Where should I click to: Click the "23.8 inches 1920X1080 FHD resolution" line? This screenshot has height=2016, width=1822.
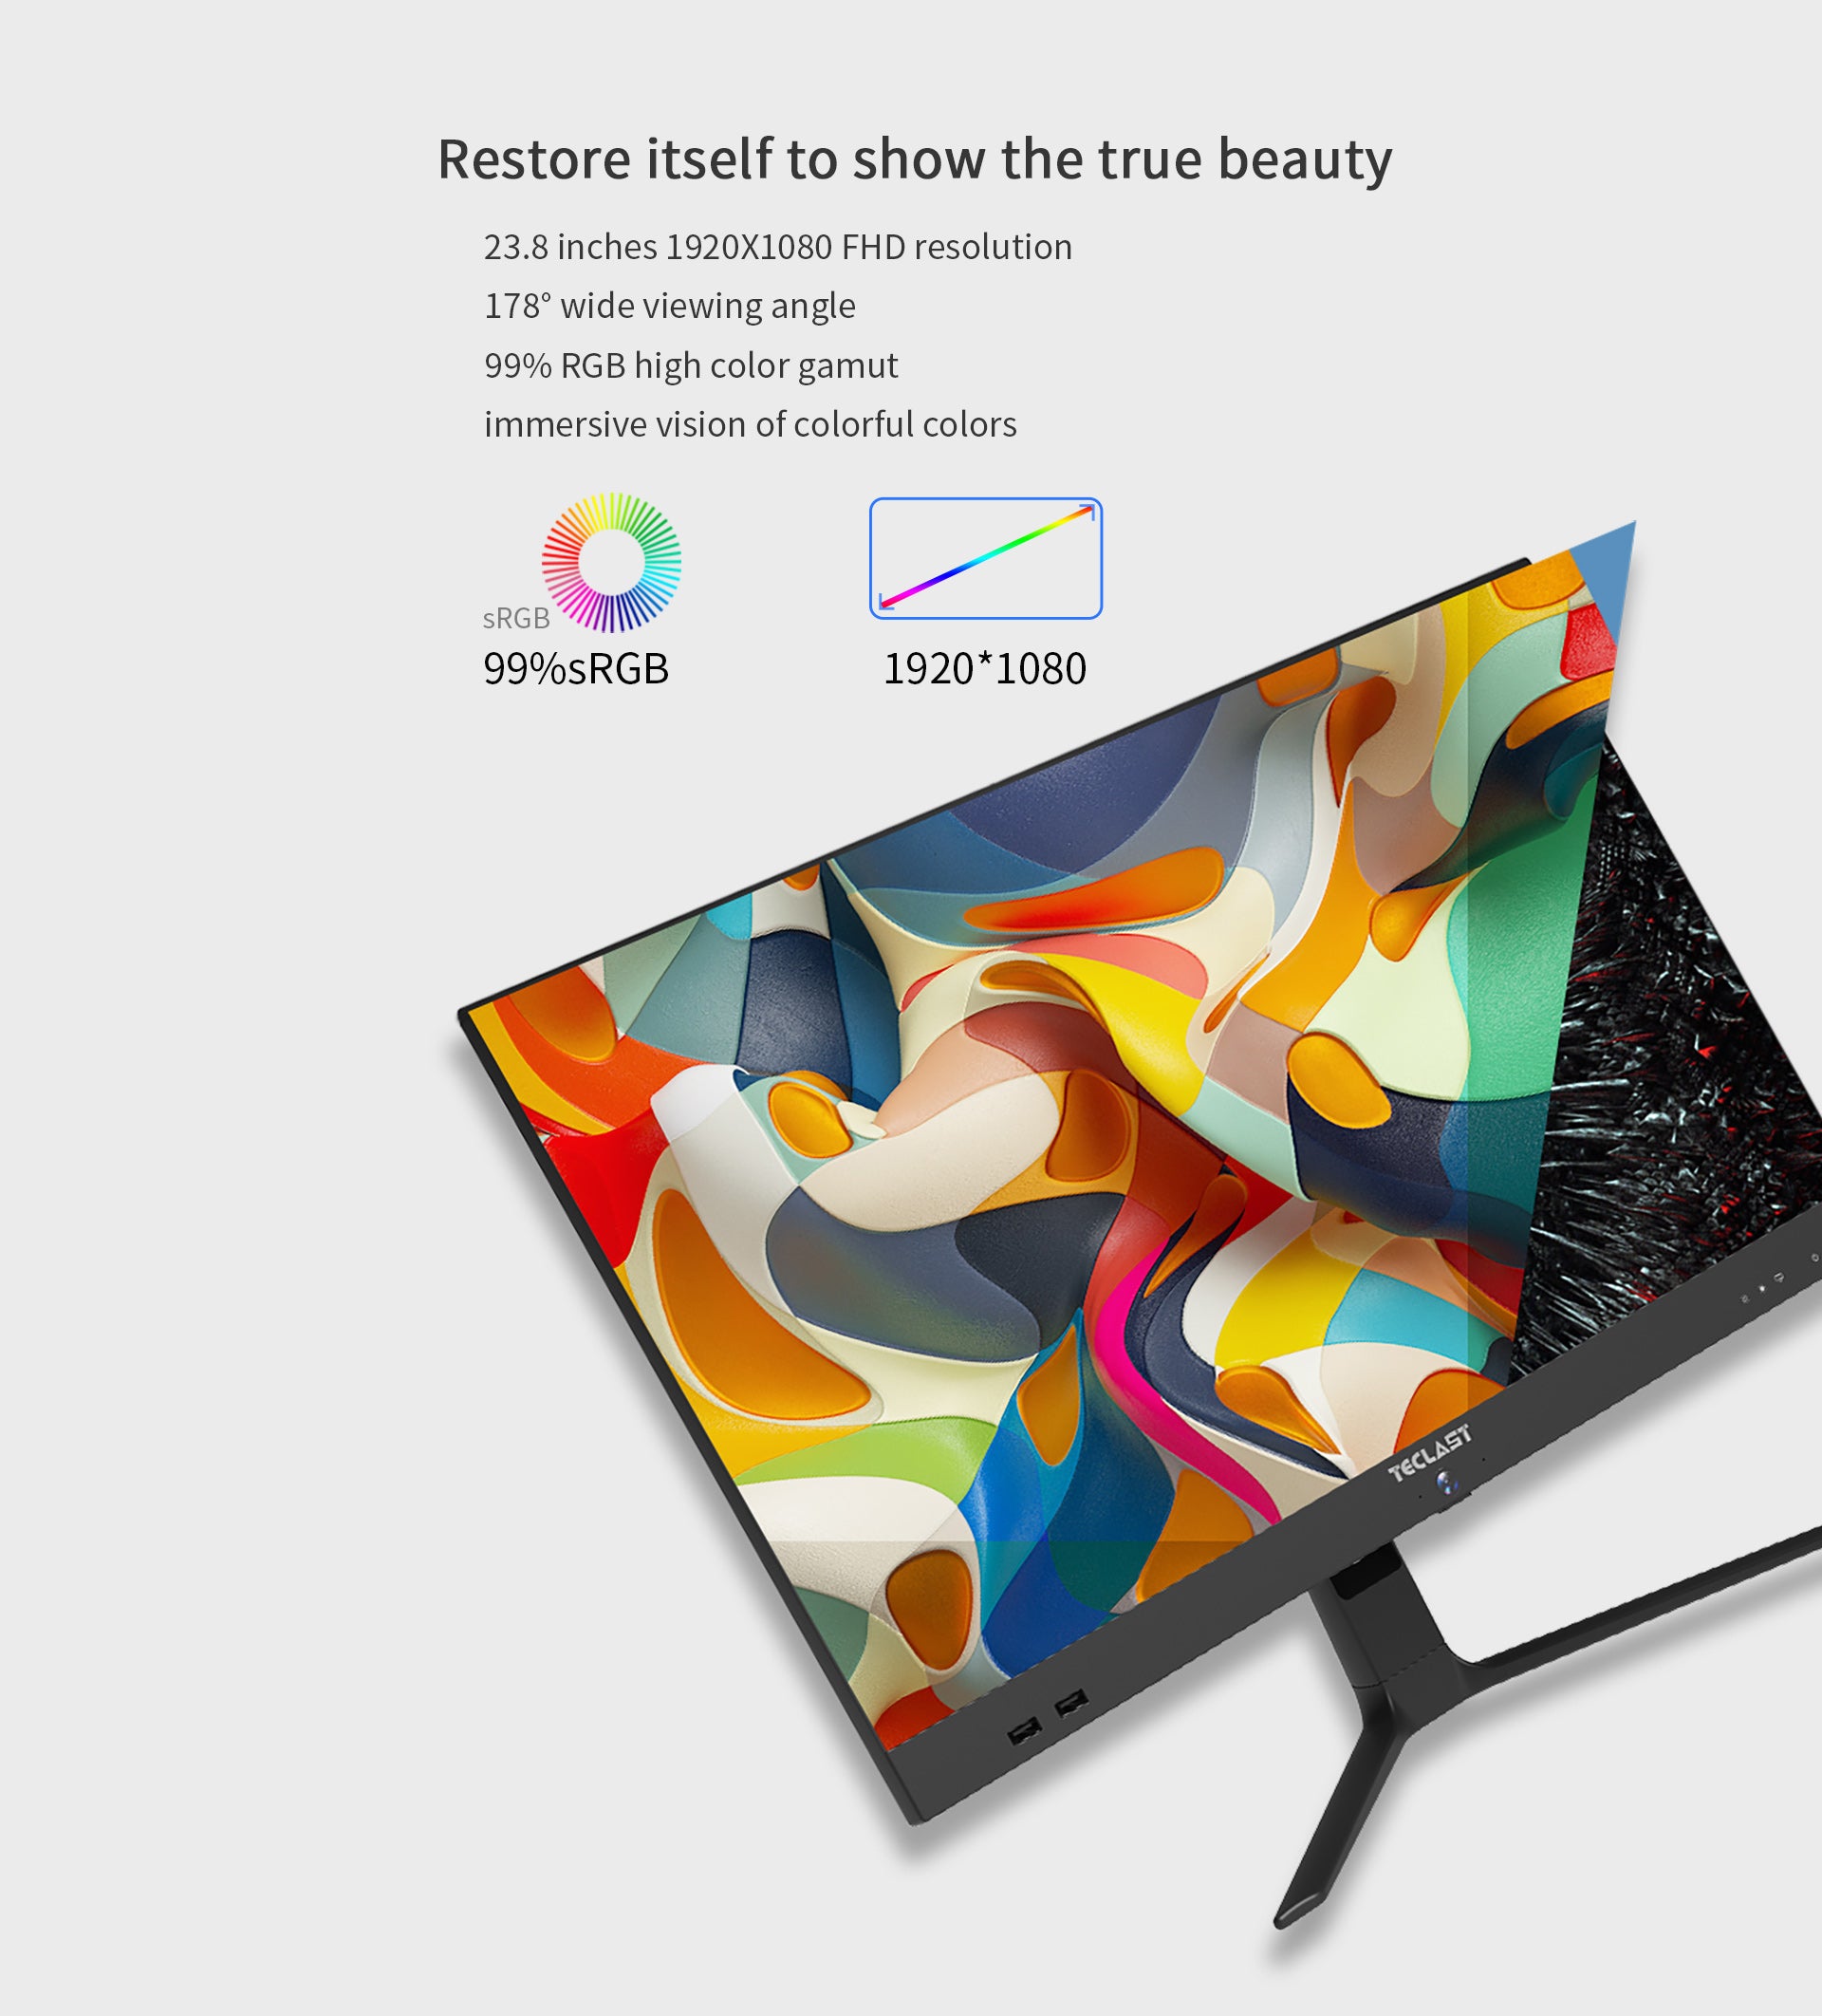[777, 247]
